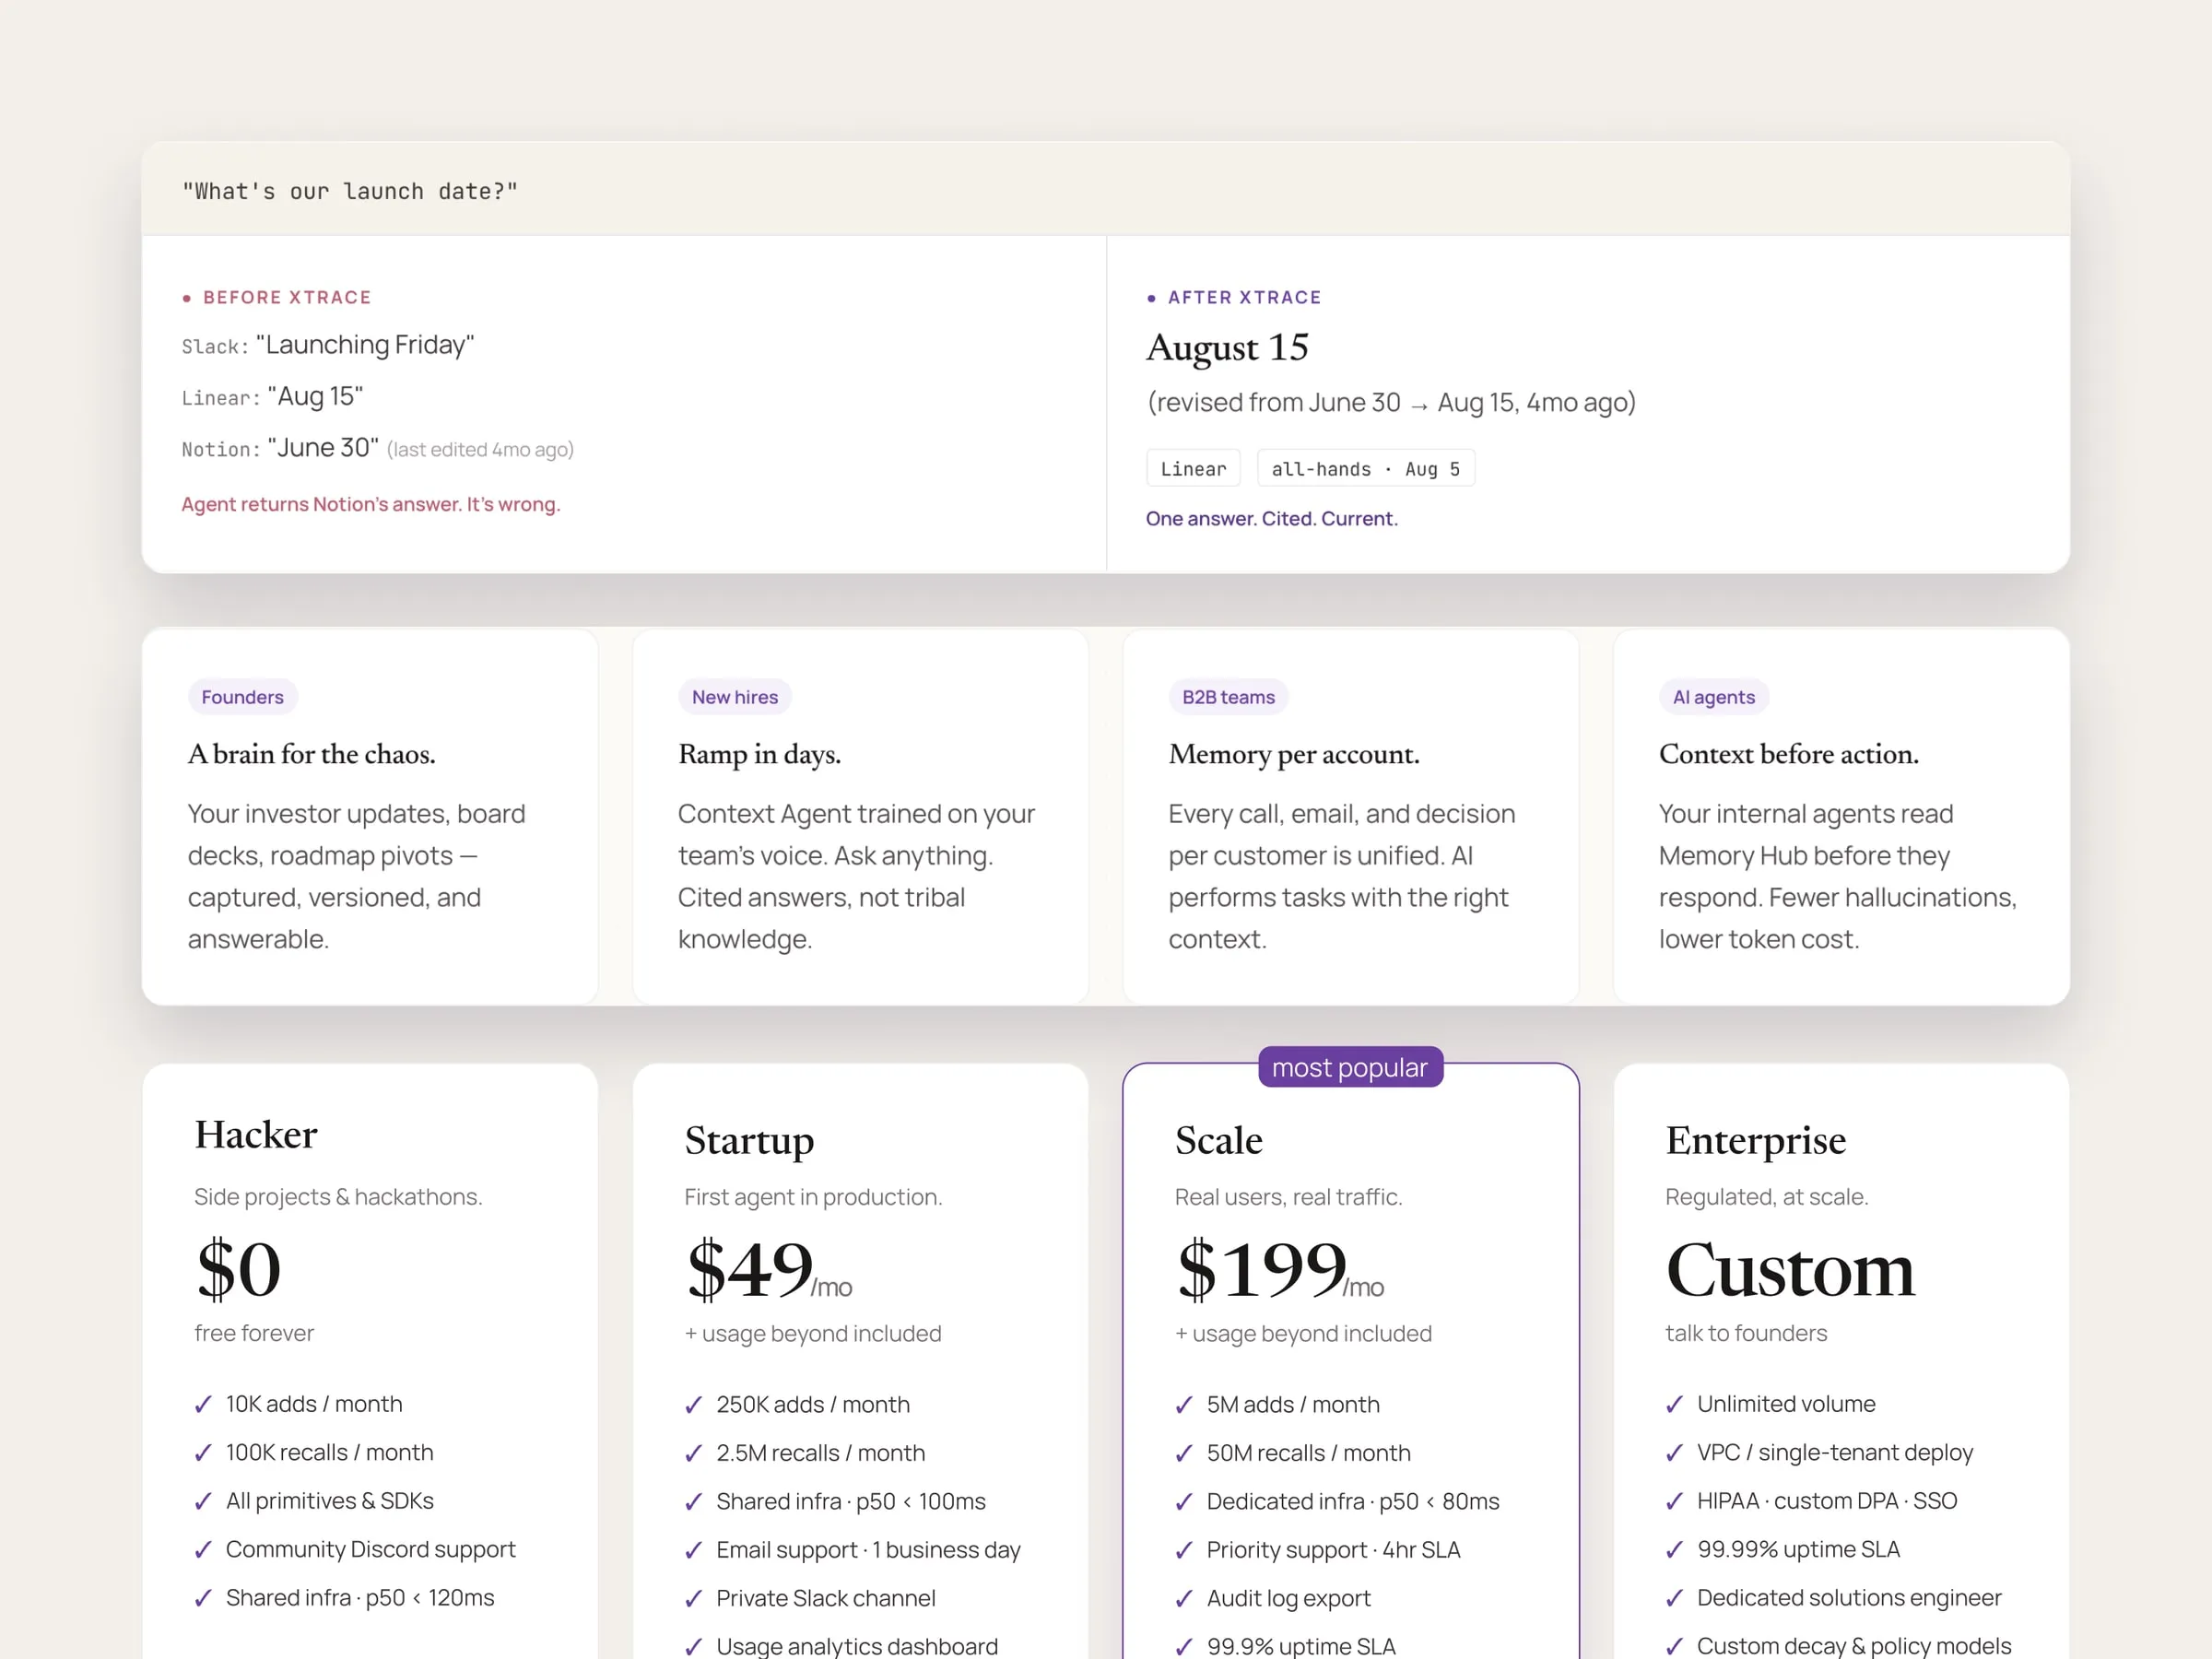Viewport: 2212px width, 1659px height.
Task: Click the checkmark beside VPC / single-tenant deploy
Action: pyautogui.click(x=1674, y=1452)
